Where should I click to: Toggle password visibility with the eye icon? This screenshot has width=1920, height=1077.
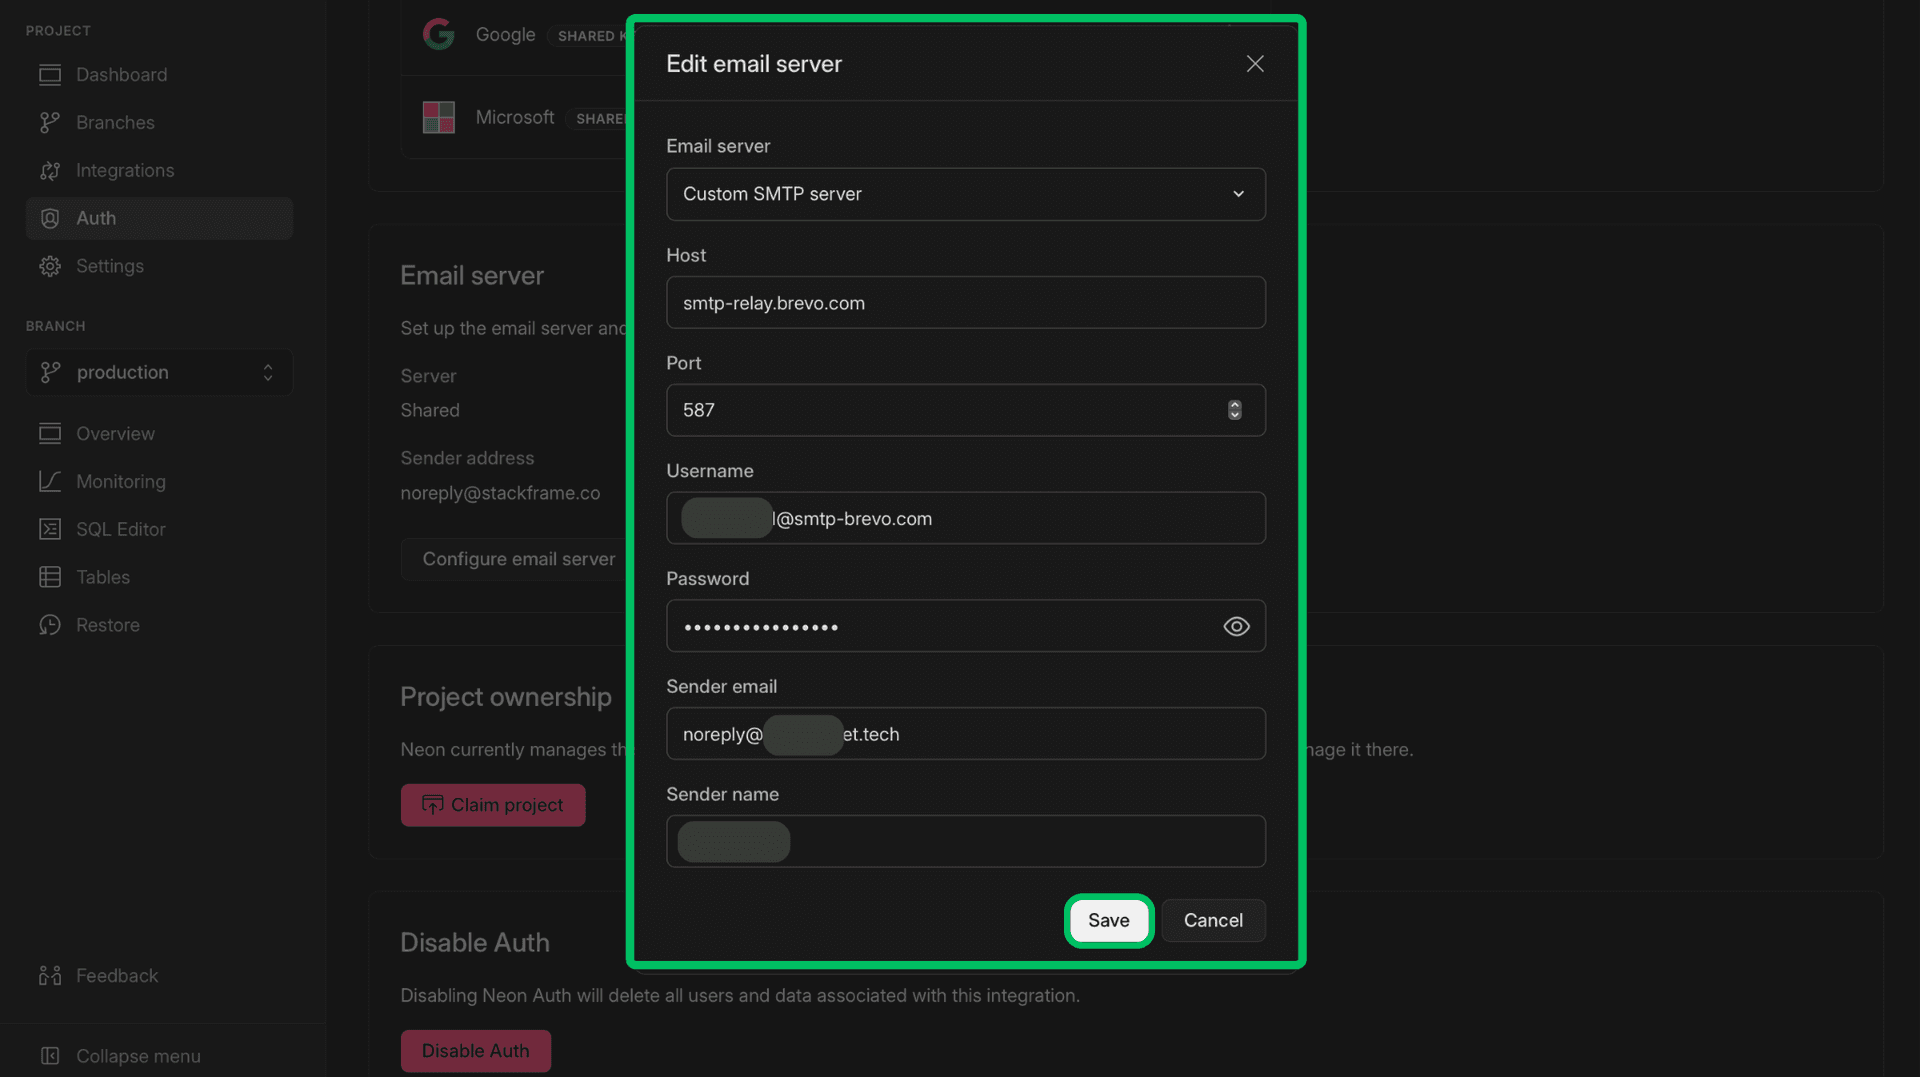click(x=1236, y=626)
